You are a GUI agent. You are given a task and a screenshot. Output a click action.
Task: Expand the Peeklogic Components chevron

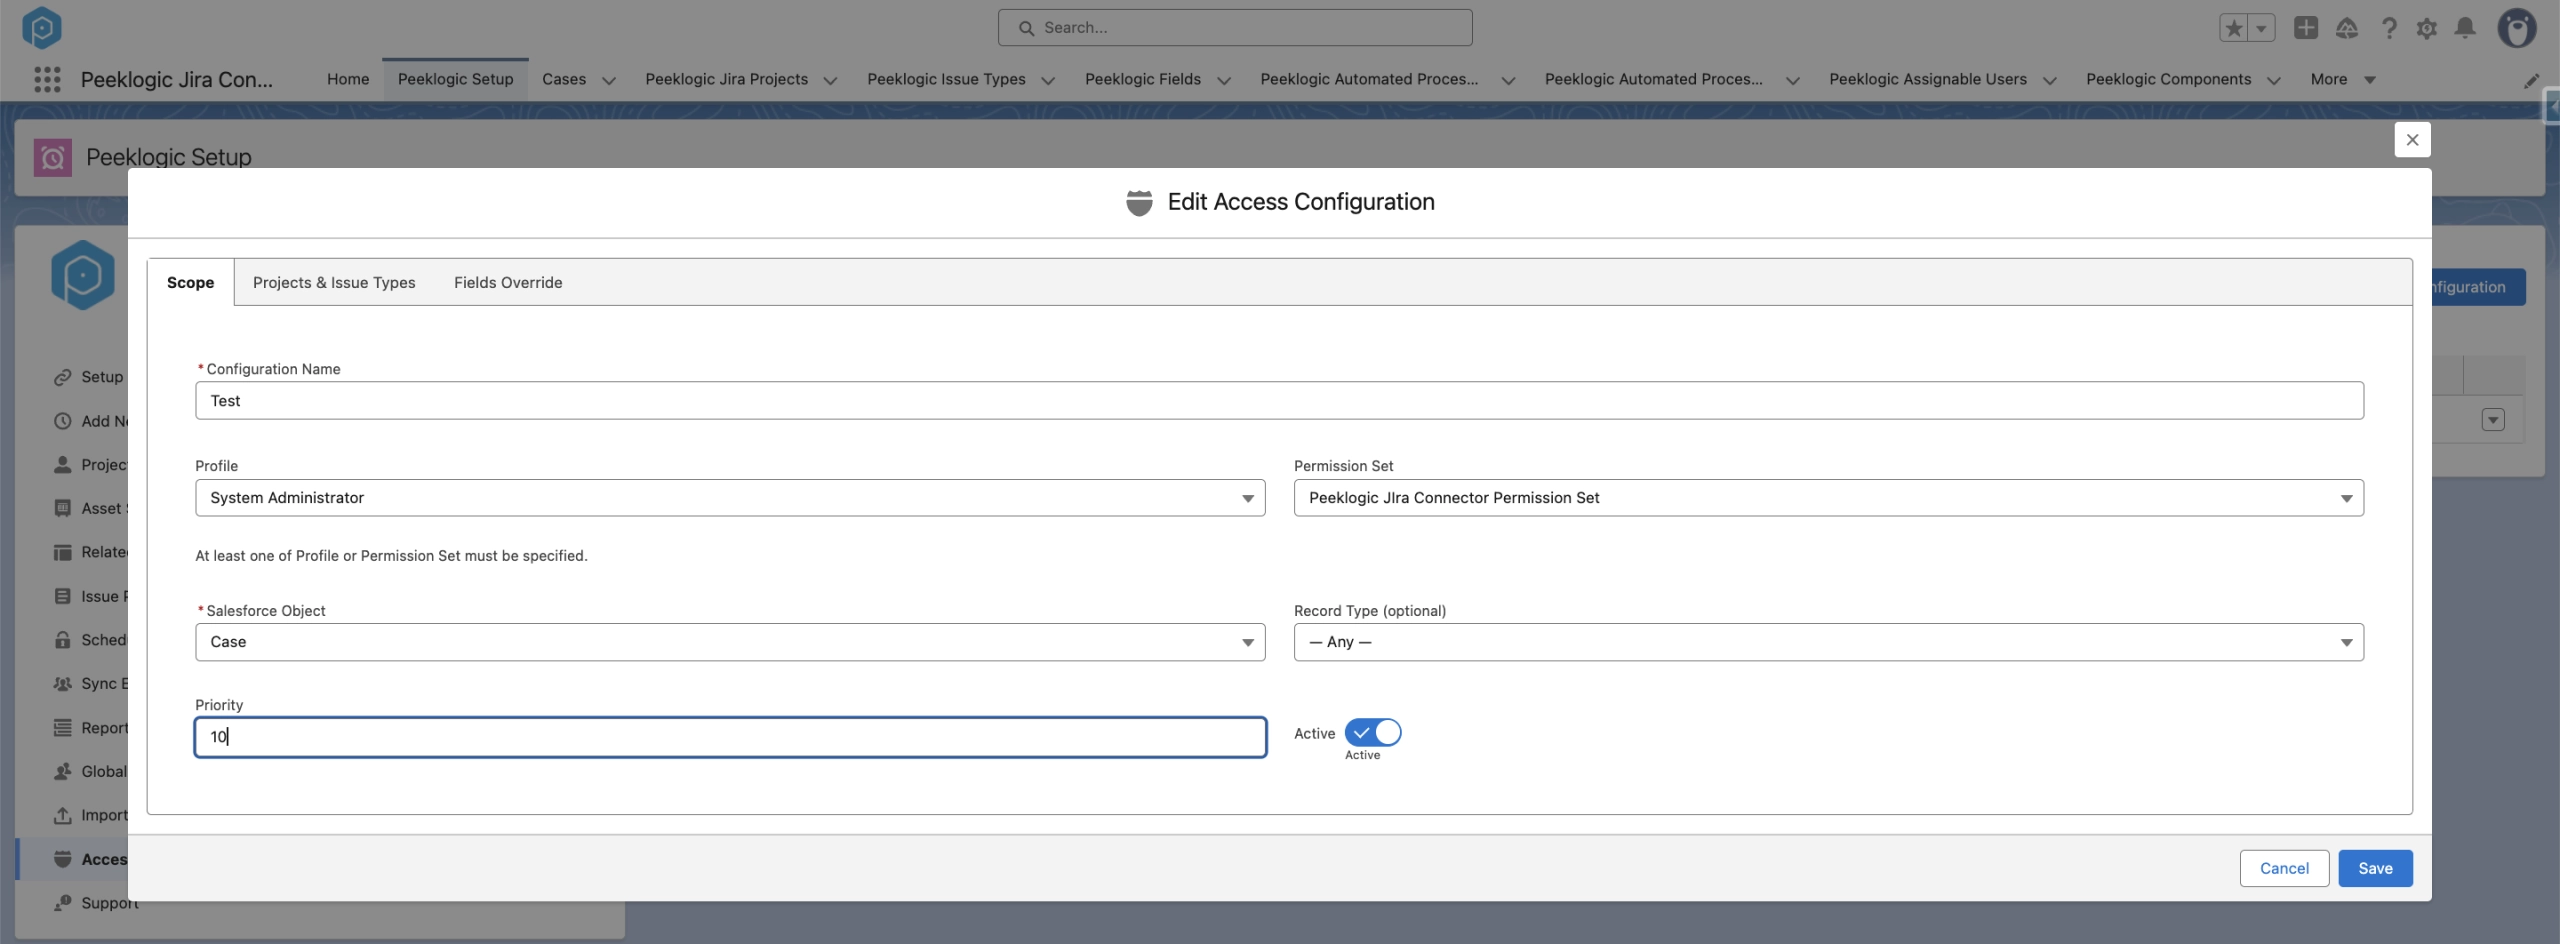point(2274,80)
